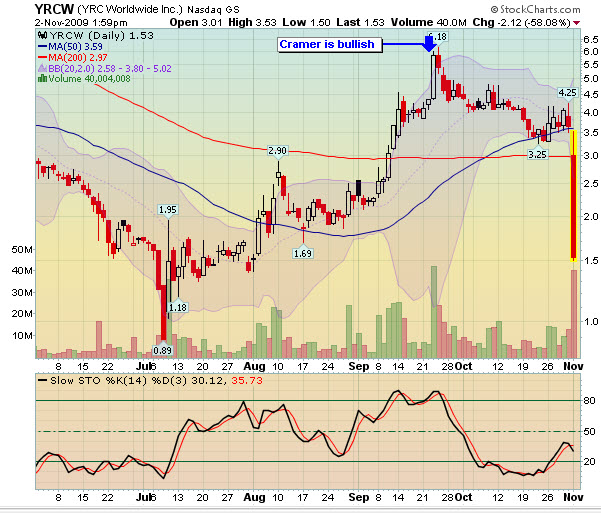Click the 3.25 price callout label
Screen dimensions: 601x513
point(537,155)
